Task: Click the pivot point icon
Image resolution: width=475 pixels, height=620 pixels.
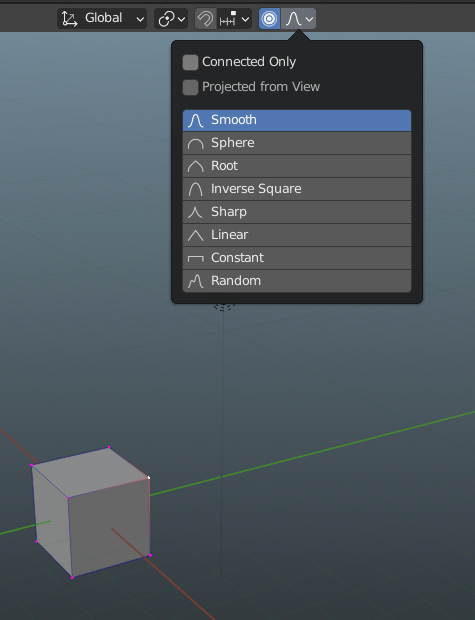Action: click(167, 19)
